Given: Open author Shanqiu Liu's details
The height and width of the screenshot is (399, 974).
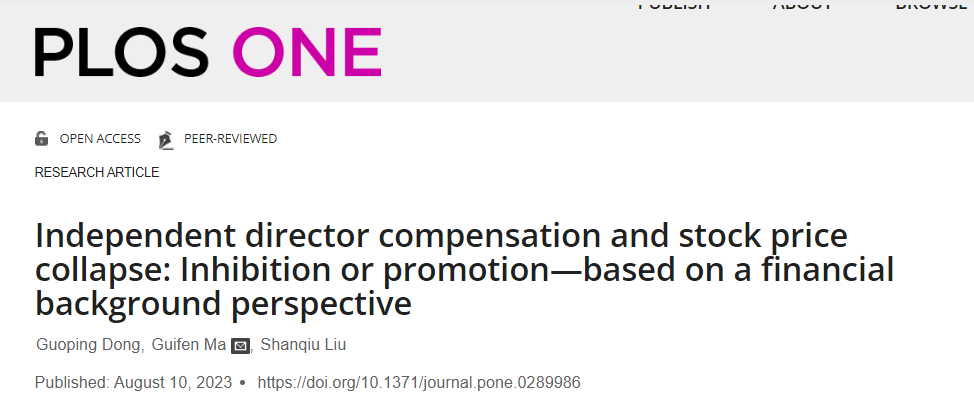Looking at the screenshot, I should pos(303,345).
